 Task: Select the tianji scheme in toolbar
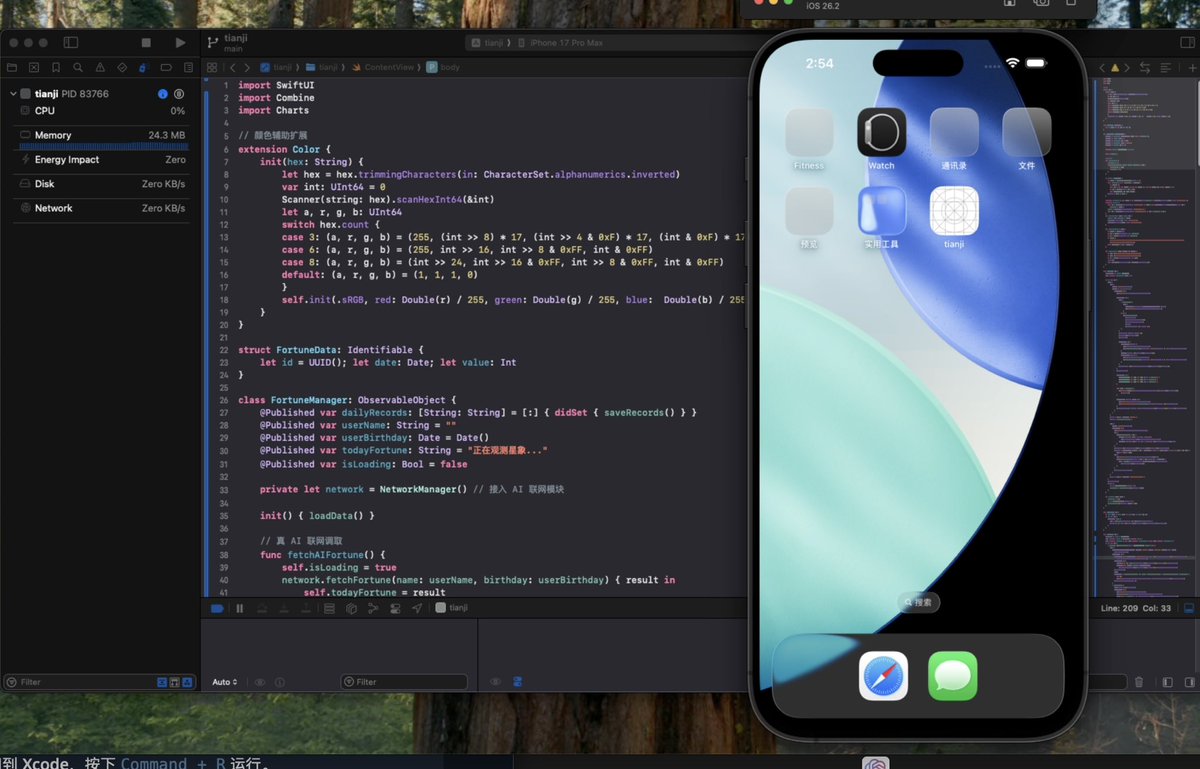489,43
